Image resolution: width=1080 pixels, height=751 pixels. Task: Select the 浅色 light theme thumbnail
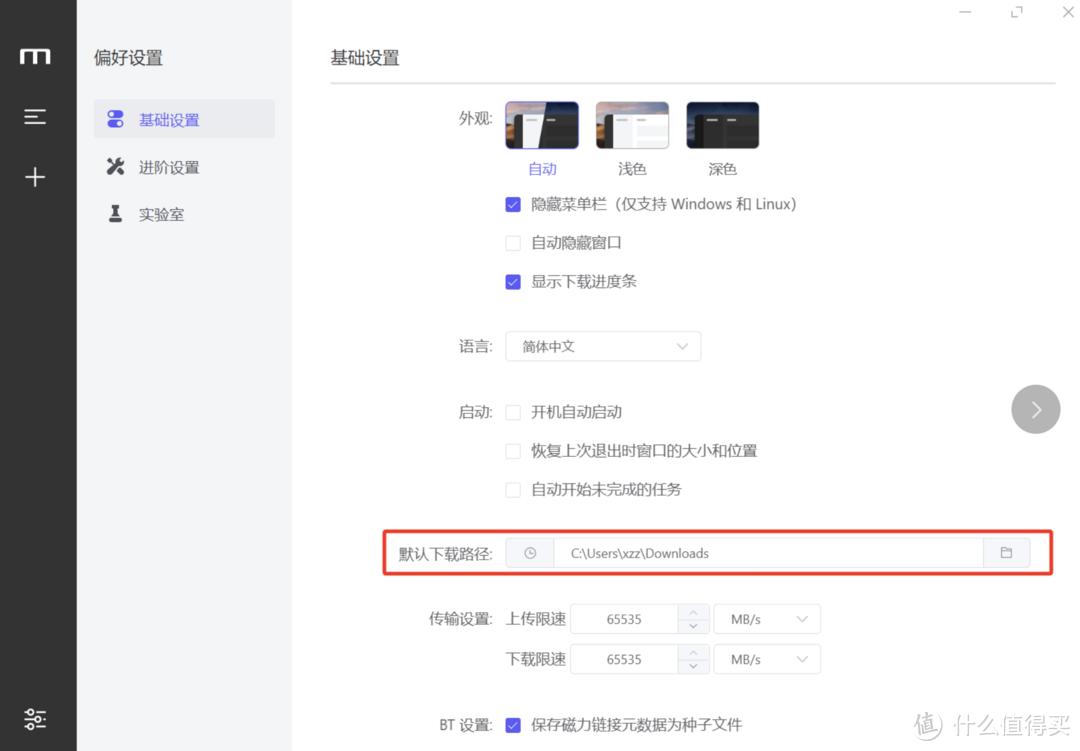(x=632, y=125)
